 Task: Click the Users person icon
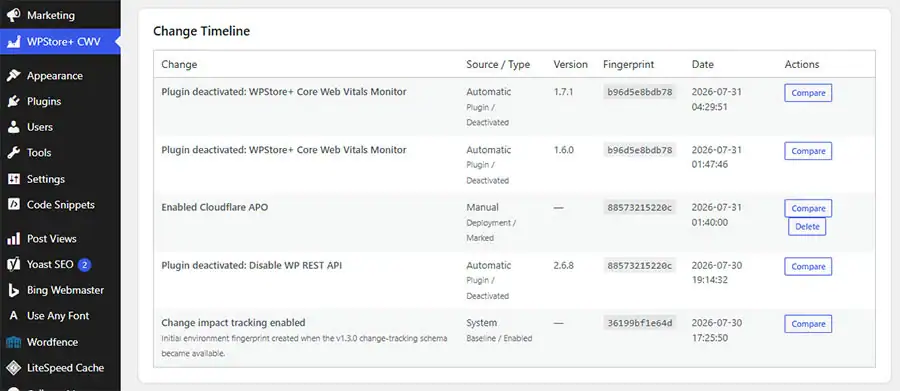tap(14, 127)
